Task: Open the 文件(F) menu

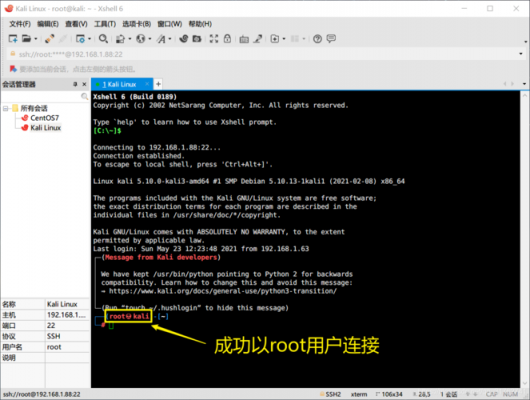Action: point(20,24)
